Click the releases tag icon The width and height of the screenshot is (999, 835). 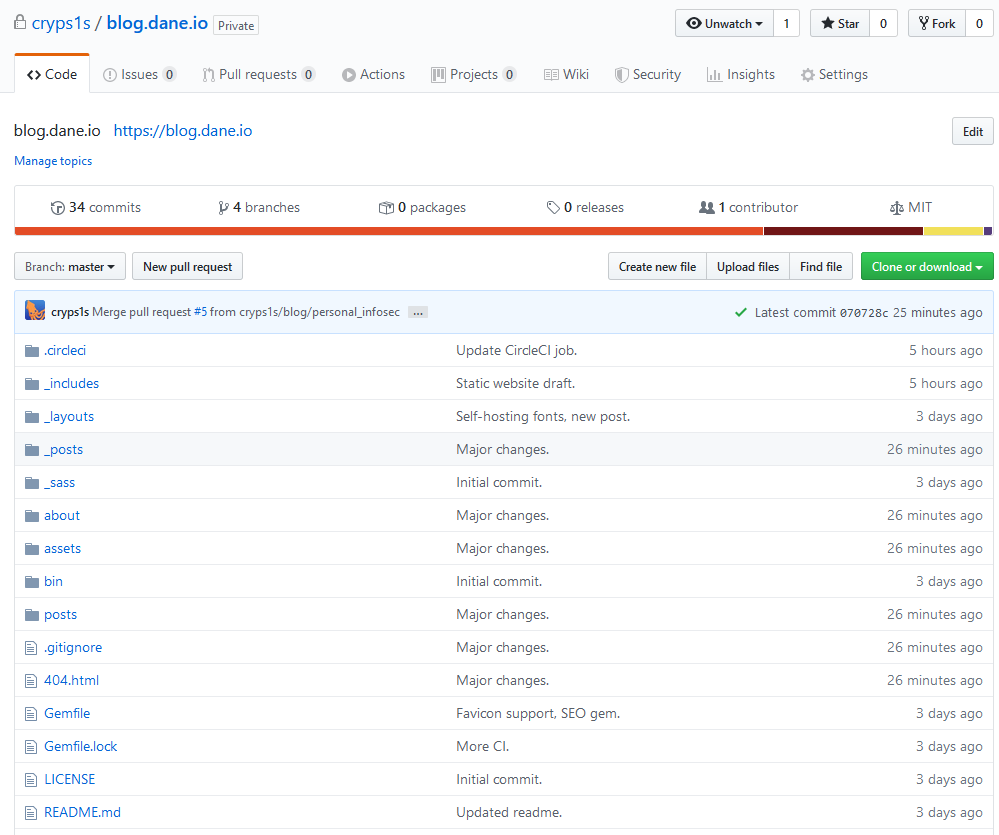[553, 208]
